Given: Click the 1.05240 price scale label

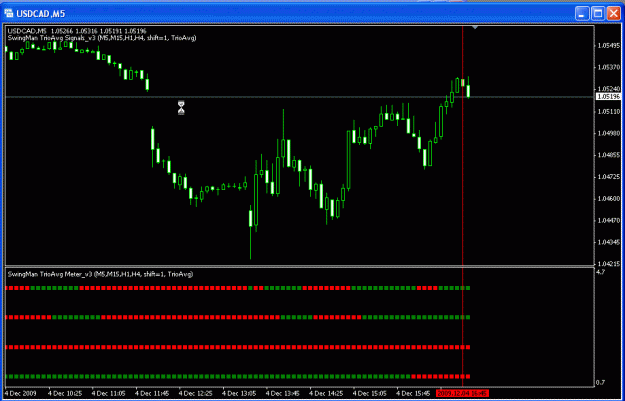Looking at the screenshot, I should coord(608,89).
